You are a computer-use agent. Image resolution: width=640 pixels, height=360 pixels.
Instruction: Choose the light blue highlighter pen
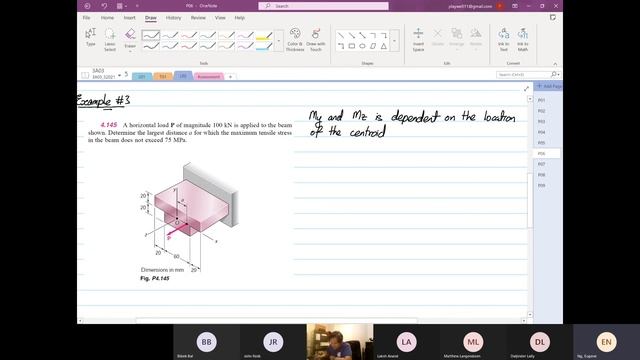264,46
